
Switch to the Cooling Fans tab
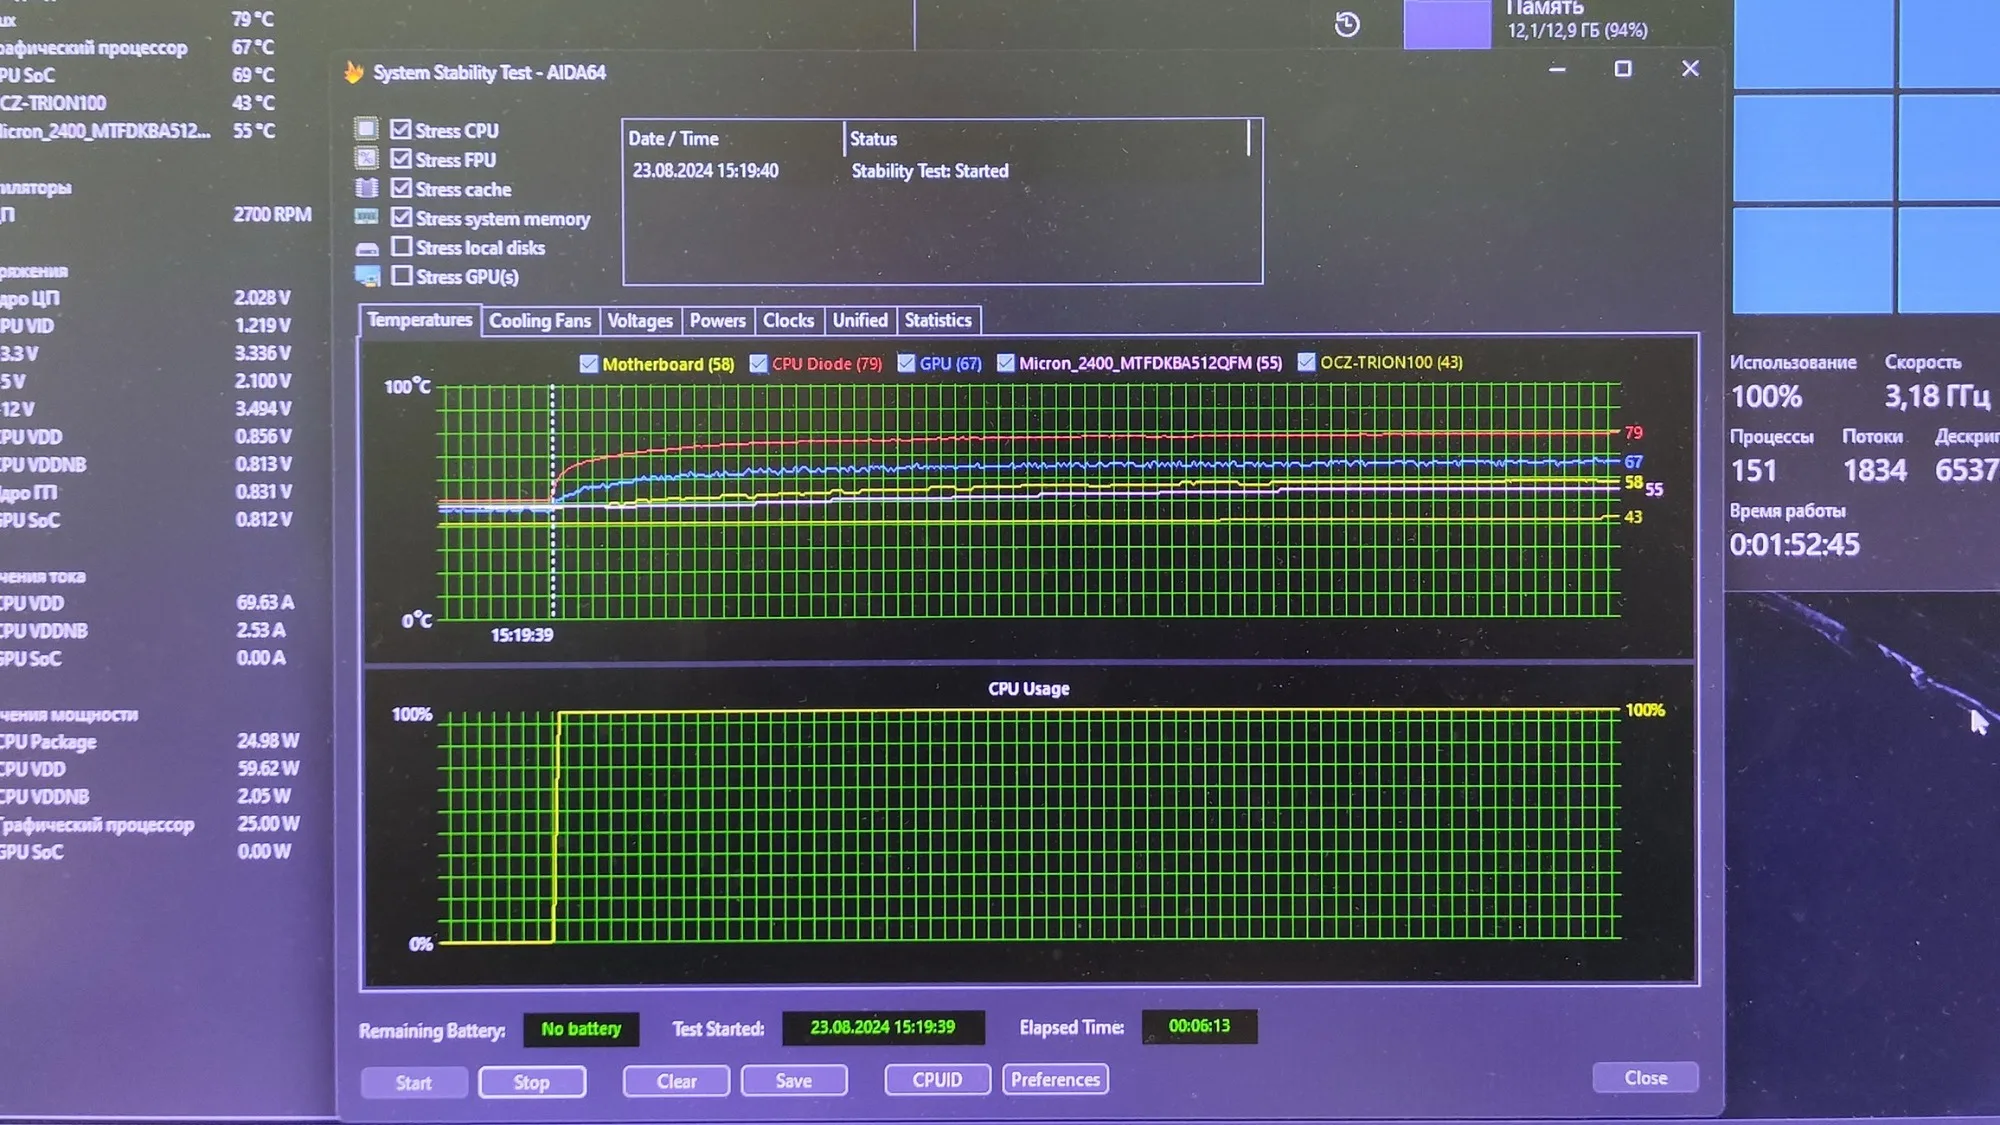click(x=539, y=321)
